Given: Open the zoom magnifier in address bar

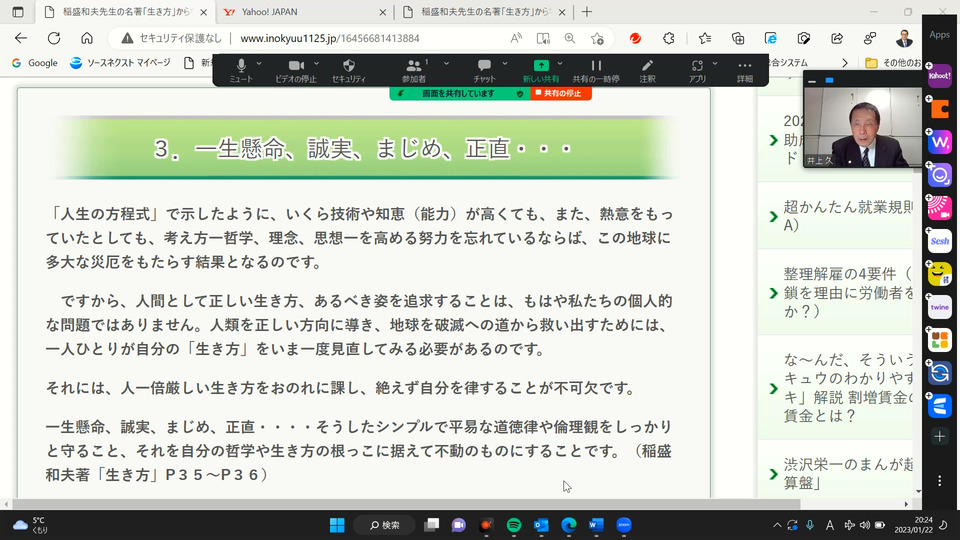Looking at the screenshot, I should pyautogui.click(x=570, y=38).
